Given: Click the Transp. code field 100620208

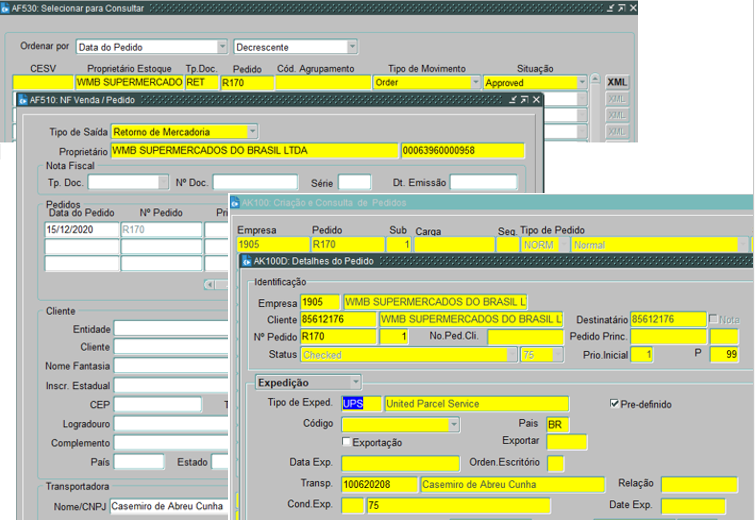Looking at the screenshot, I should (x=377, y=484).
